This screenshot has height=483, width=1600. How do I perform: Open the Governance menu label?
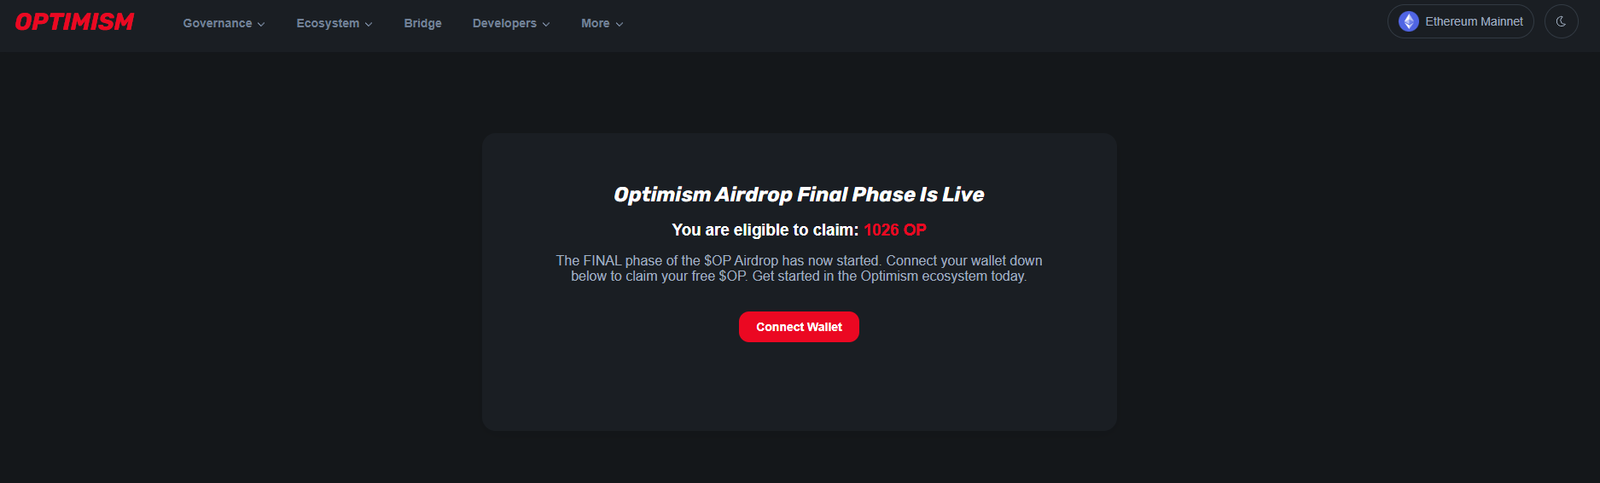click(217, 23)
